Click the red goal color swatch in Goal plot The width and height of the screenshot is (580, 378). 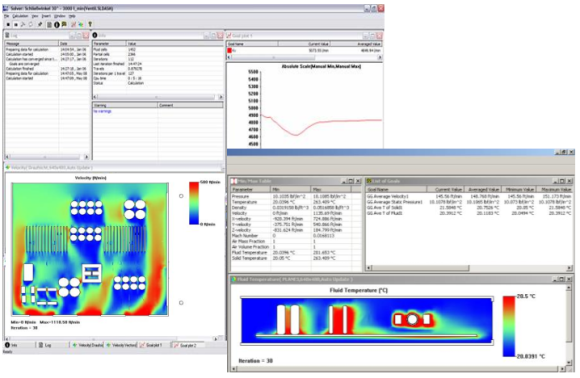click(229, 50)
